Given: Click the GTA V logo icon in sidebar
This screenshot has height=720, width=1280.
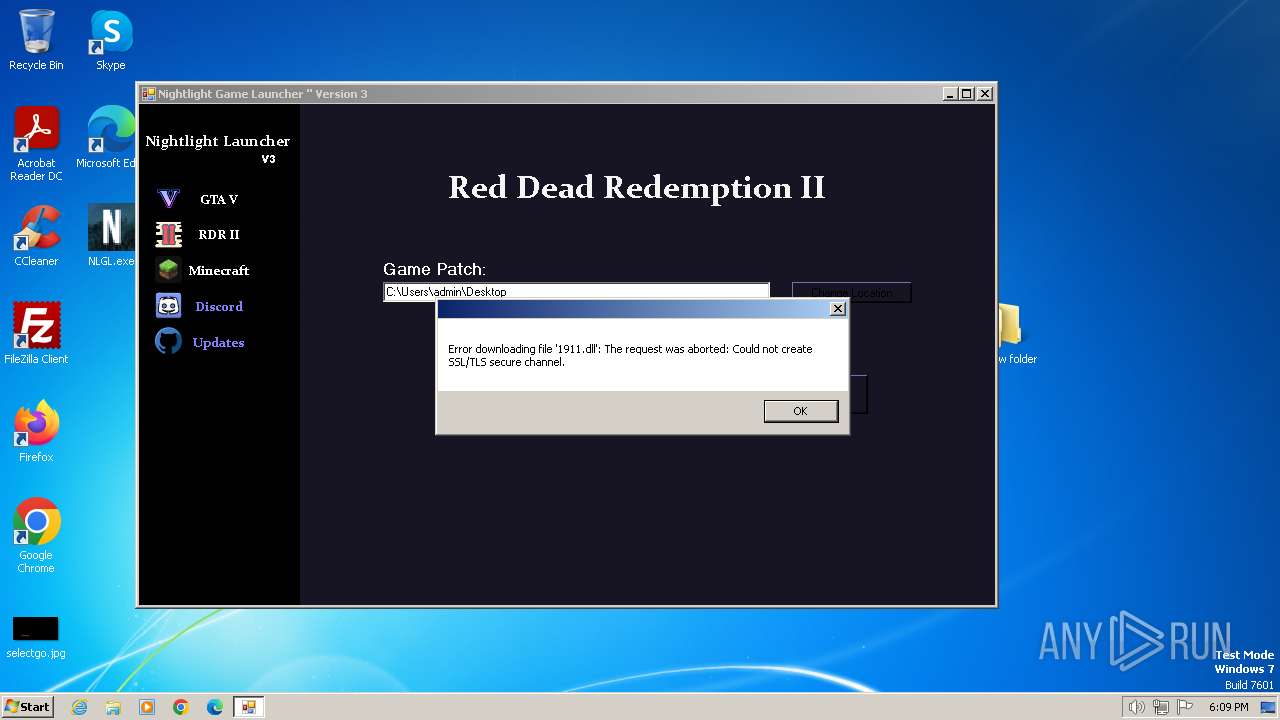Looking at the screenshot, I should pyautogui.click(x=169, y=199).
